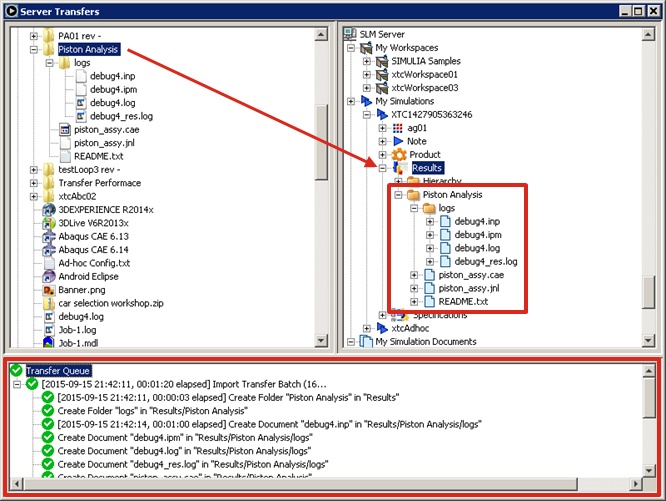Expand the xtcAdhoc simulation

tap(366, 328)
